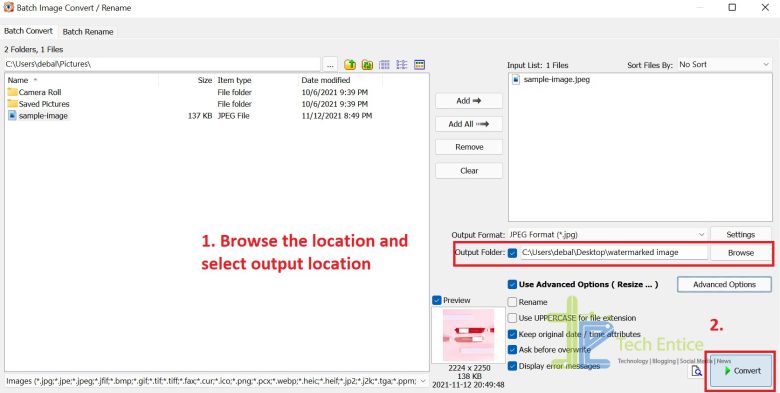
Task: Open the Output Format dropdown
Action: click(607, 234)
